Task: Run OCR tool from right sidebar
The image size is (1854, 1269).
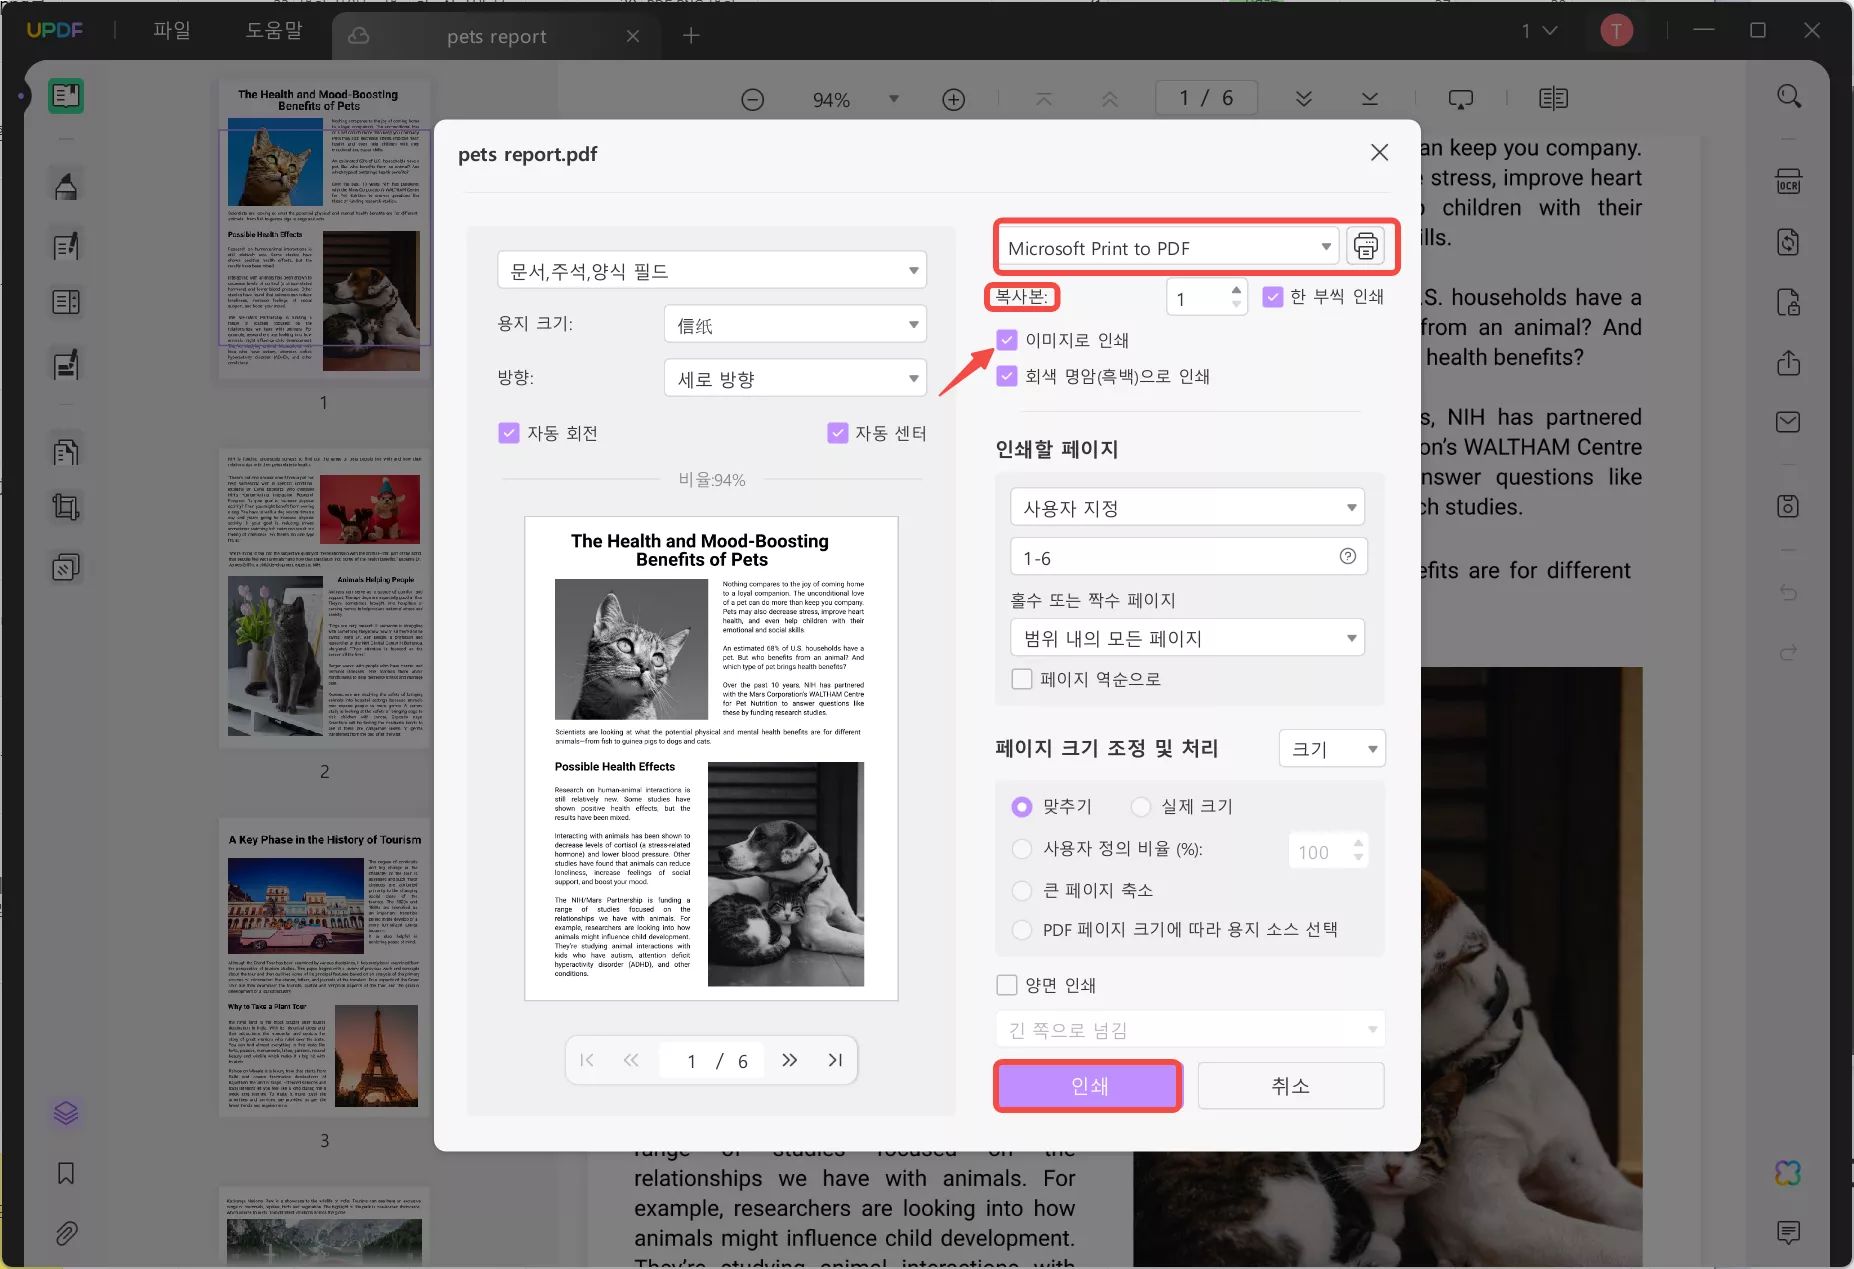Action: point(1788,182)
